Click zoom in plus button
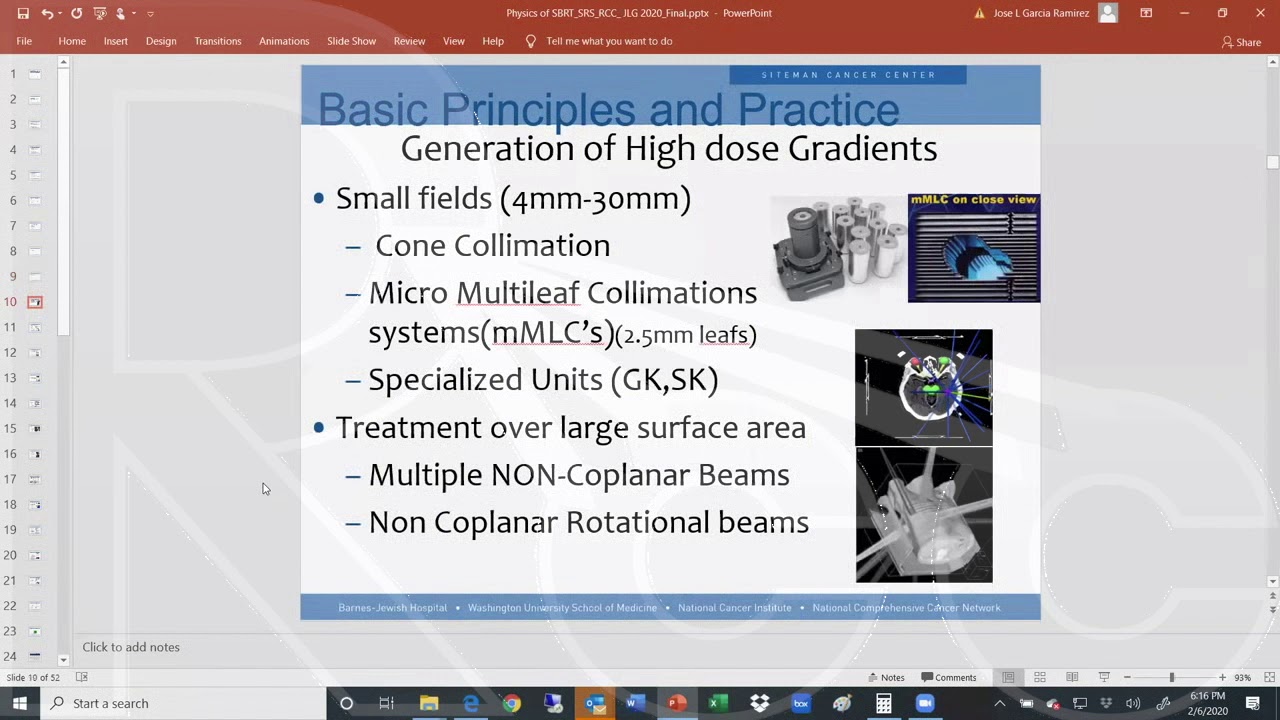The image size is (1280, 720). [1222, 677]
